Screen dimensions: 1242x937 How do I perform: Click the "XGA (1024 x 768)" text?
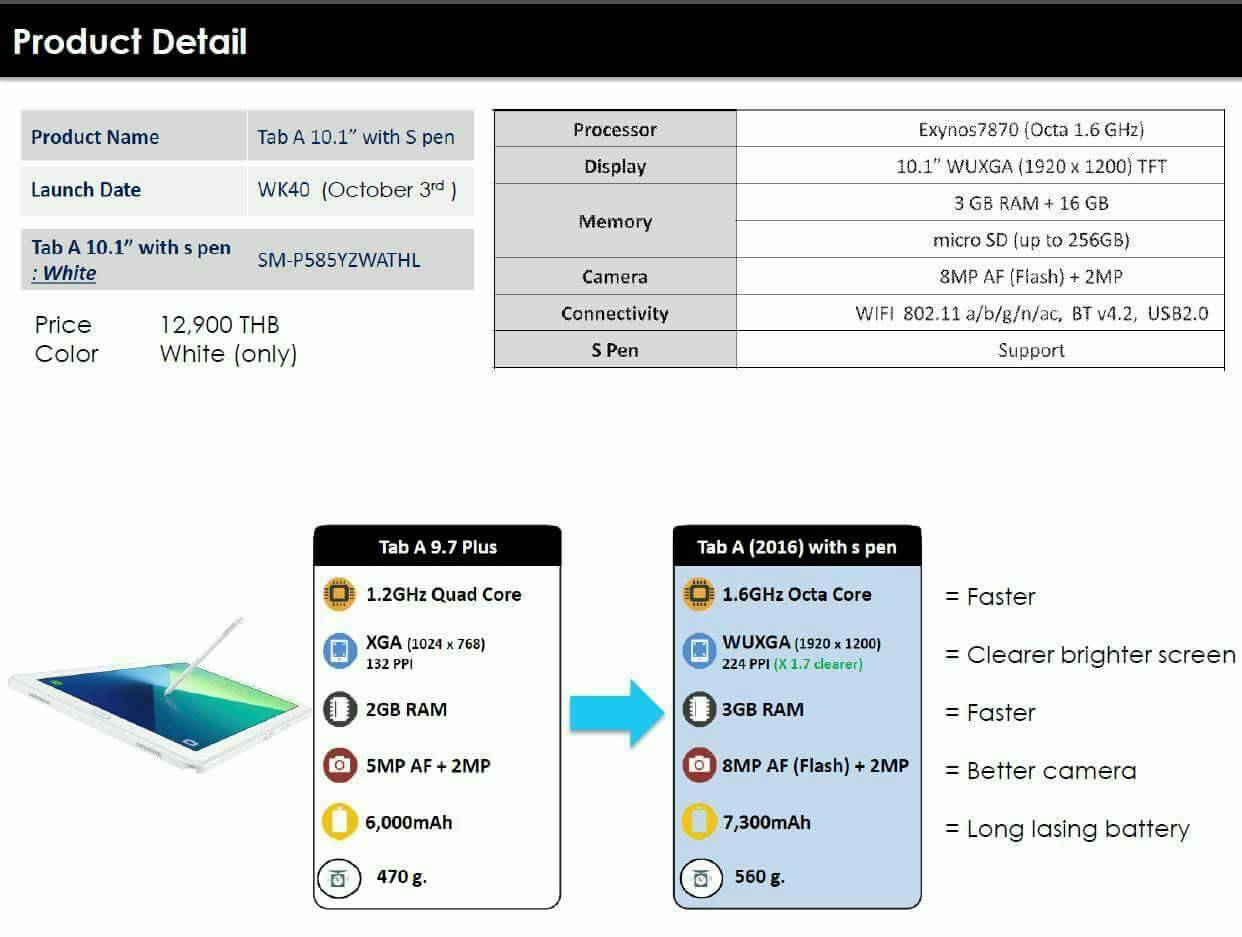coord(425,643)
